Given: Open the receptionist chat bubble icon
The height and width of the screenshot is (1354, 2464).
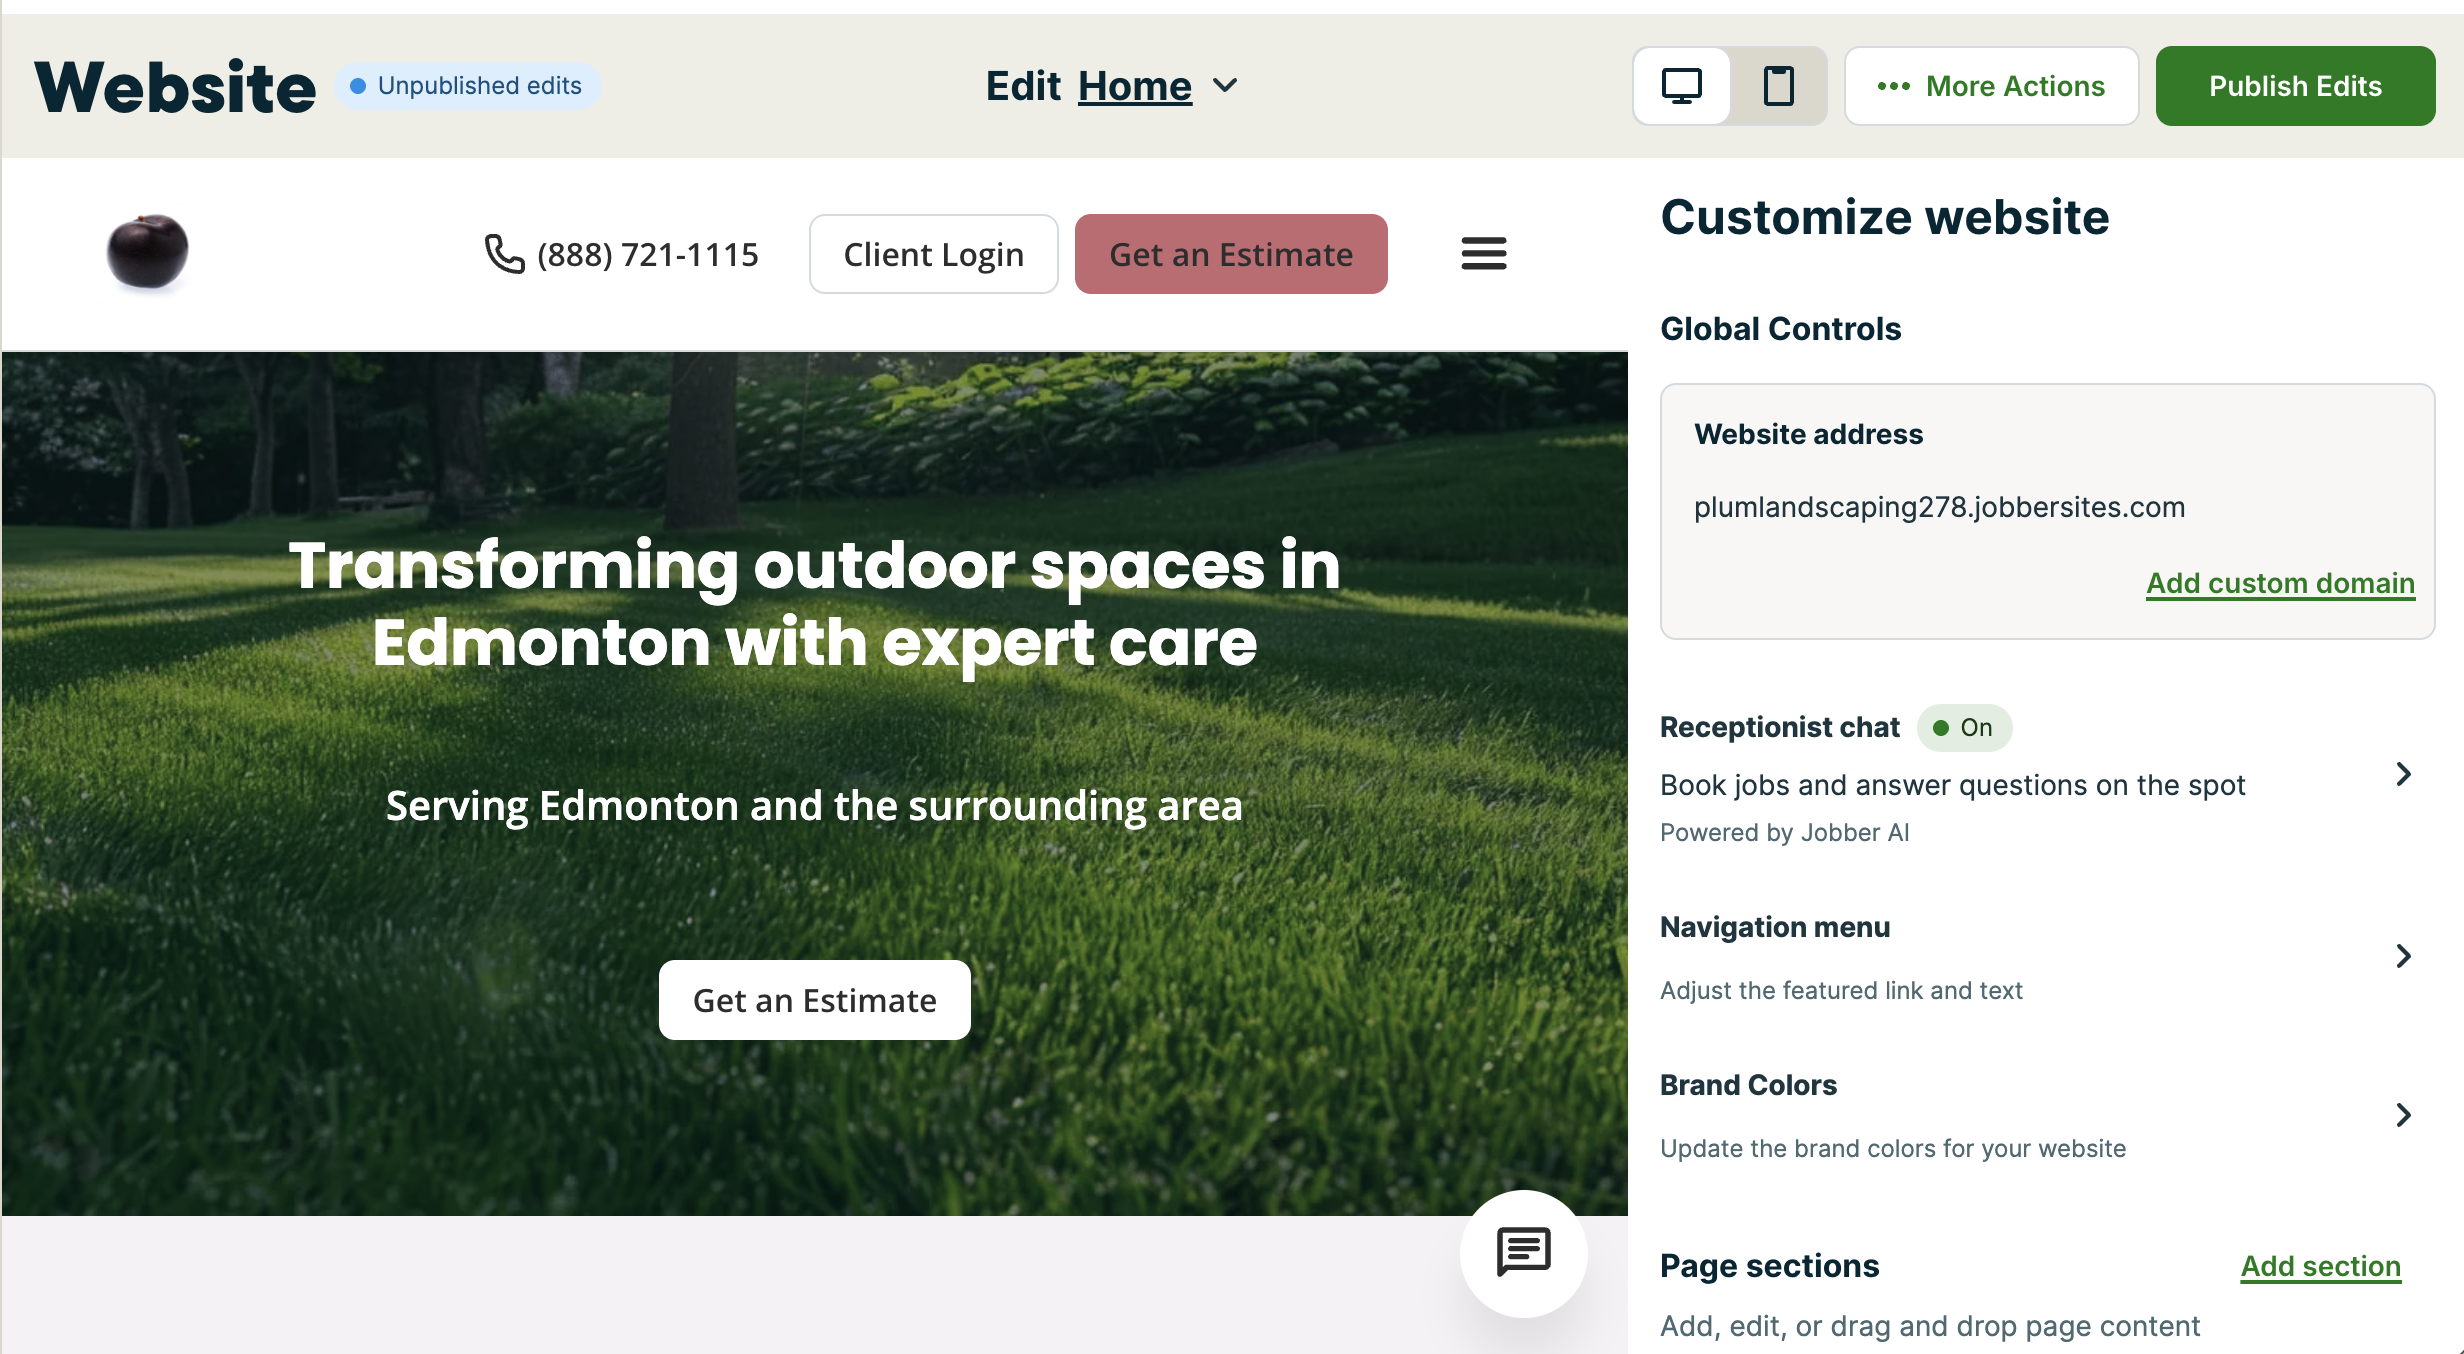Looking at the screenshot, I should pyautogui.click(x=1523, y=1252).
